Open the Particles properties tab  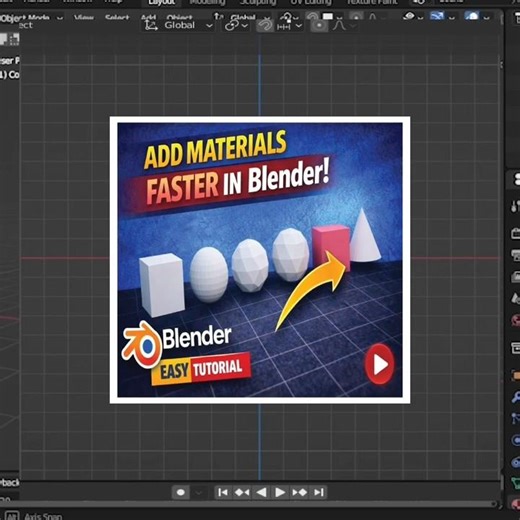point(515,418)
